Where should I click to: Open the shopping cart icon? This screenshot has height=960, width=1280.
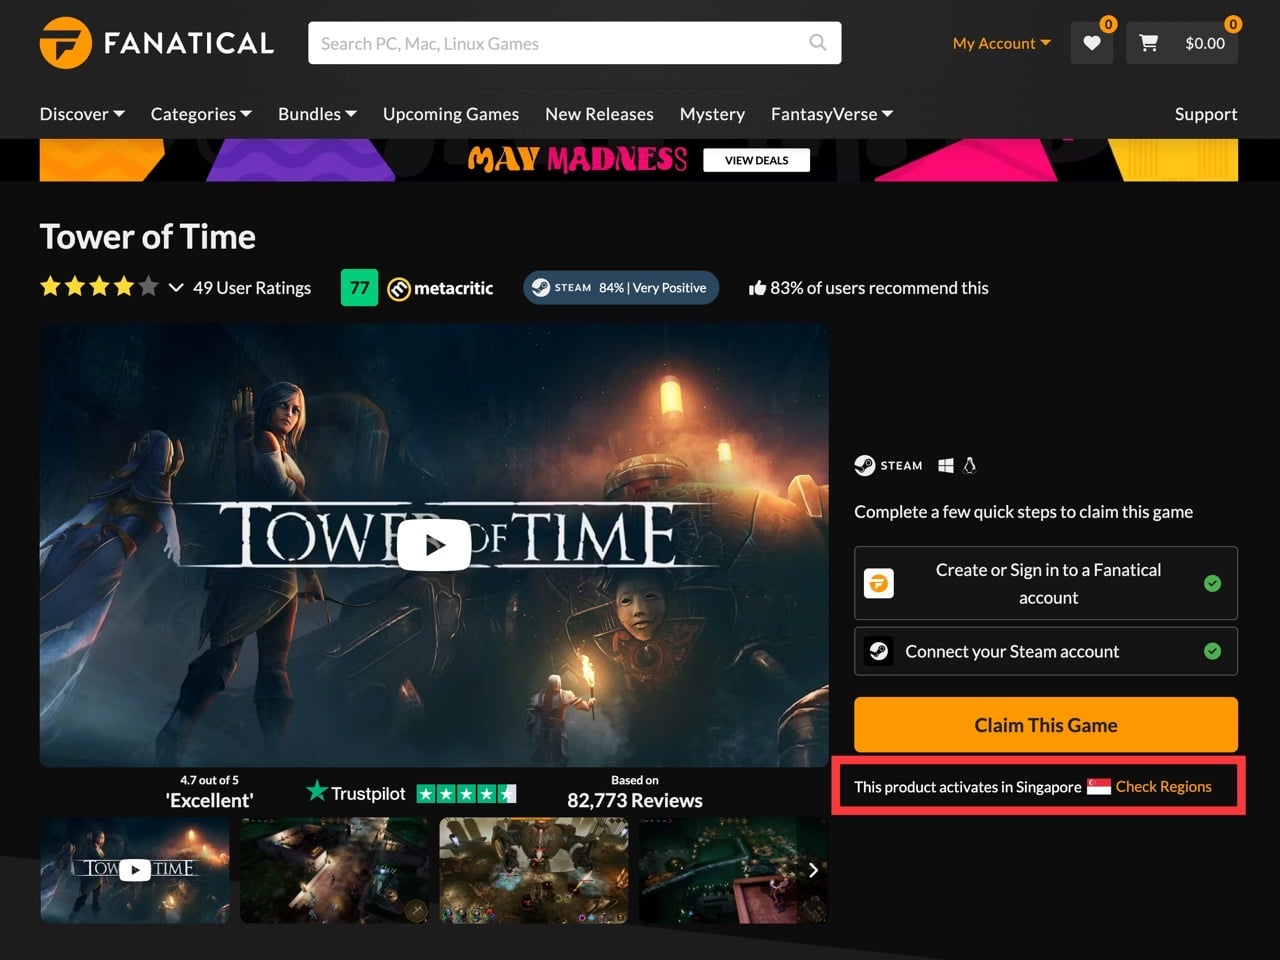[1149, 43]
